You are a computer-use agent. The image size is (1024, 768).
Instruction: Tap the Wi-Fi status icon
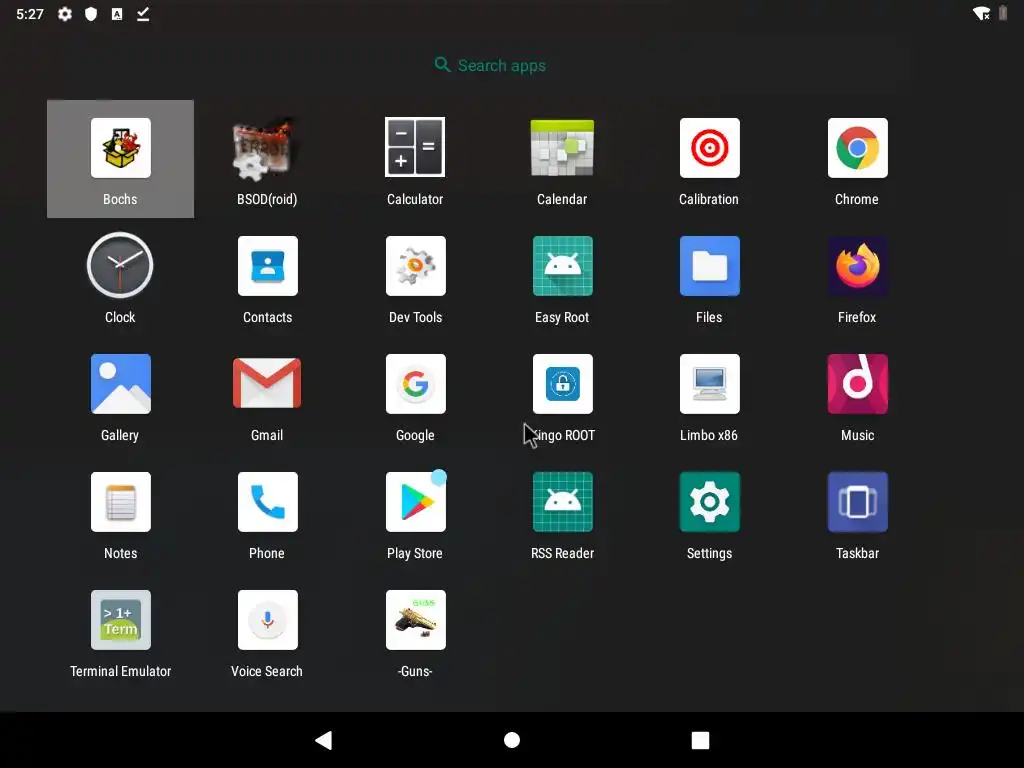tap(981, 14)
